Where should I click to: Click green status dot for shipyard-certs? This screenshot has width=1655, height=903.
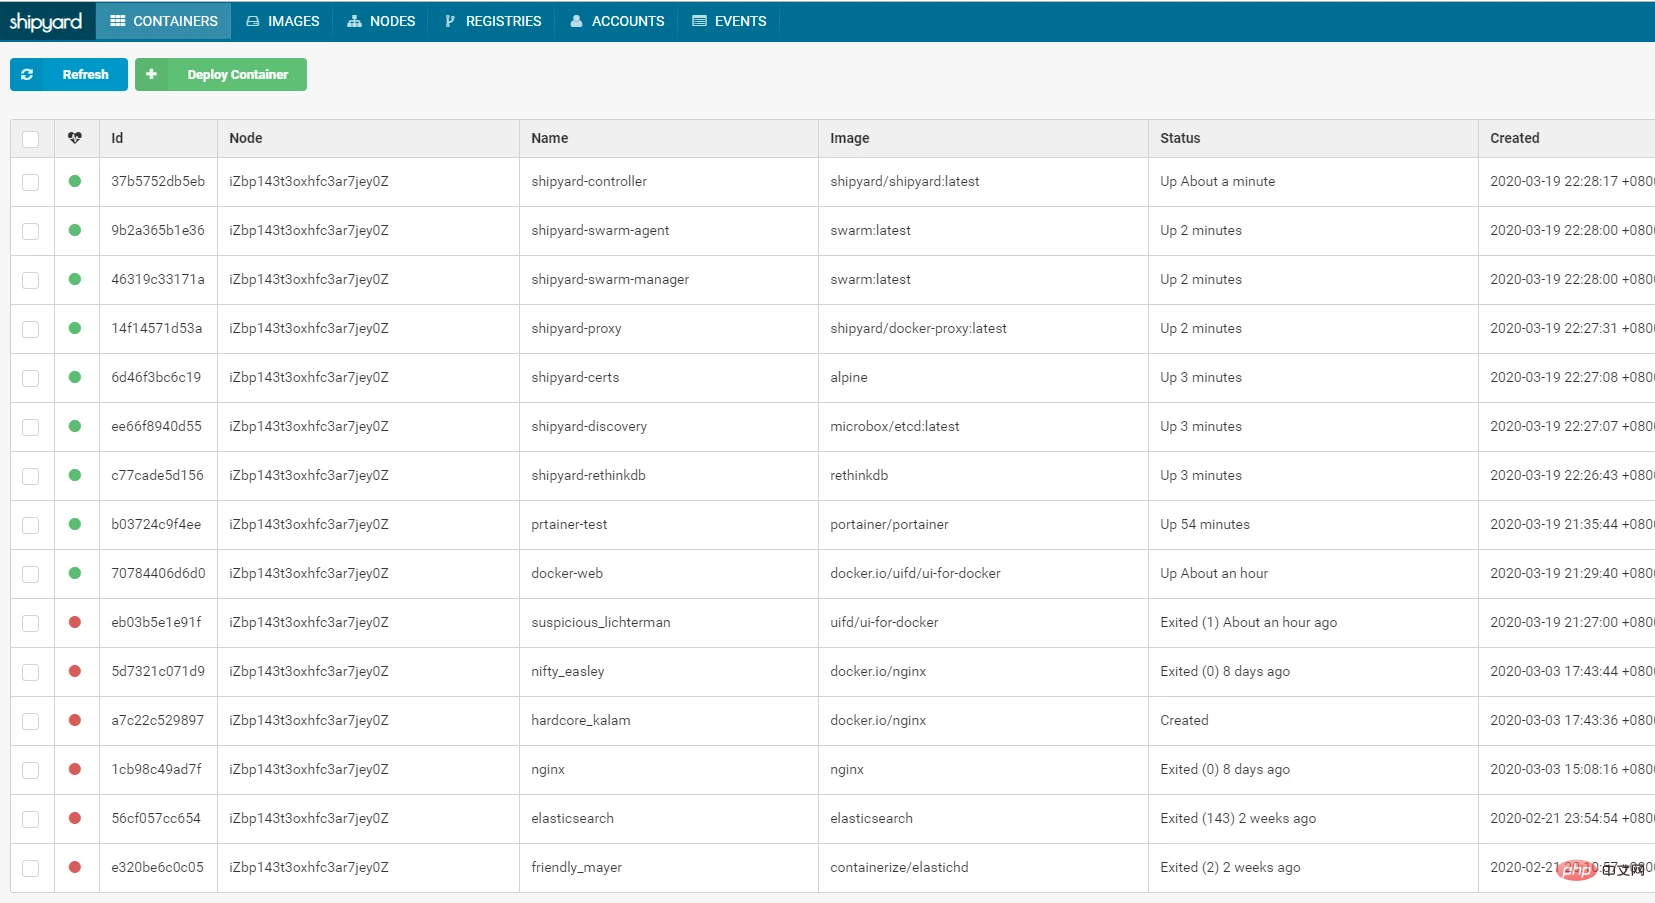coord(75,377)
